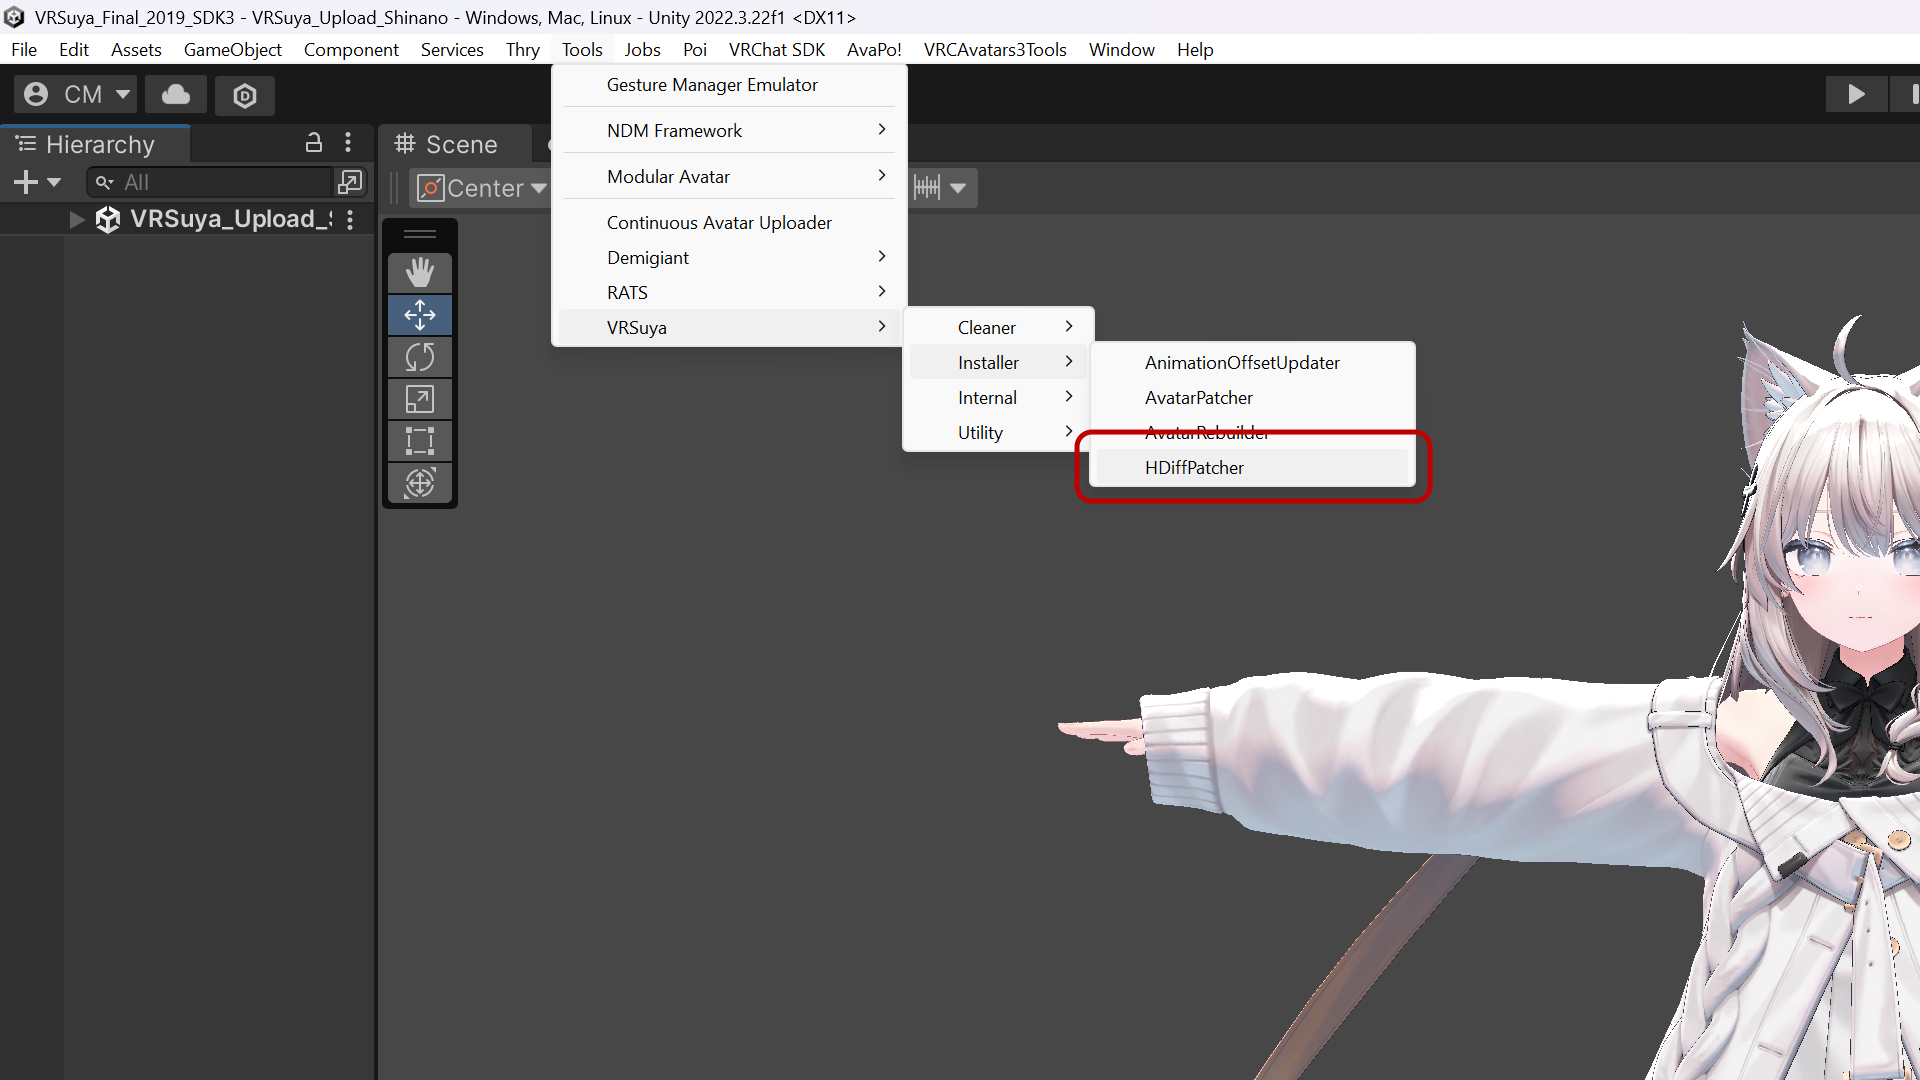Select the Scale tool

pyautogui.click(x=420, y=399)
